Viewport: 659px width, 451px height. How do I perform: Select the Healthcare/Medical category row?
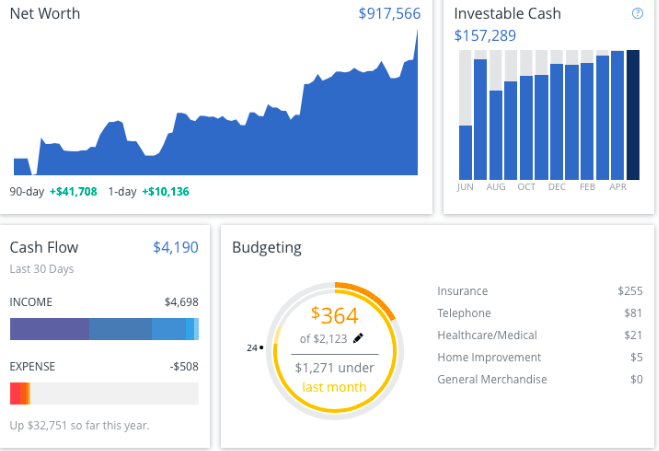pos(540,335)
